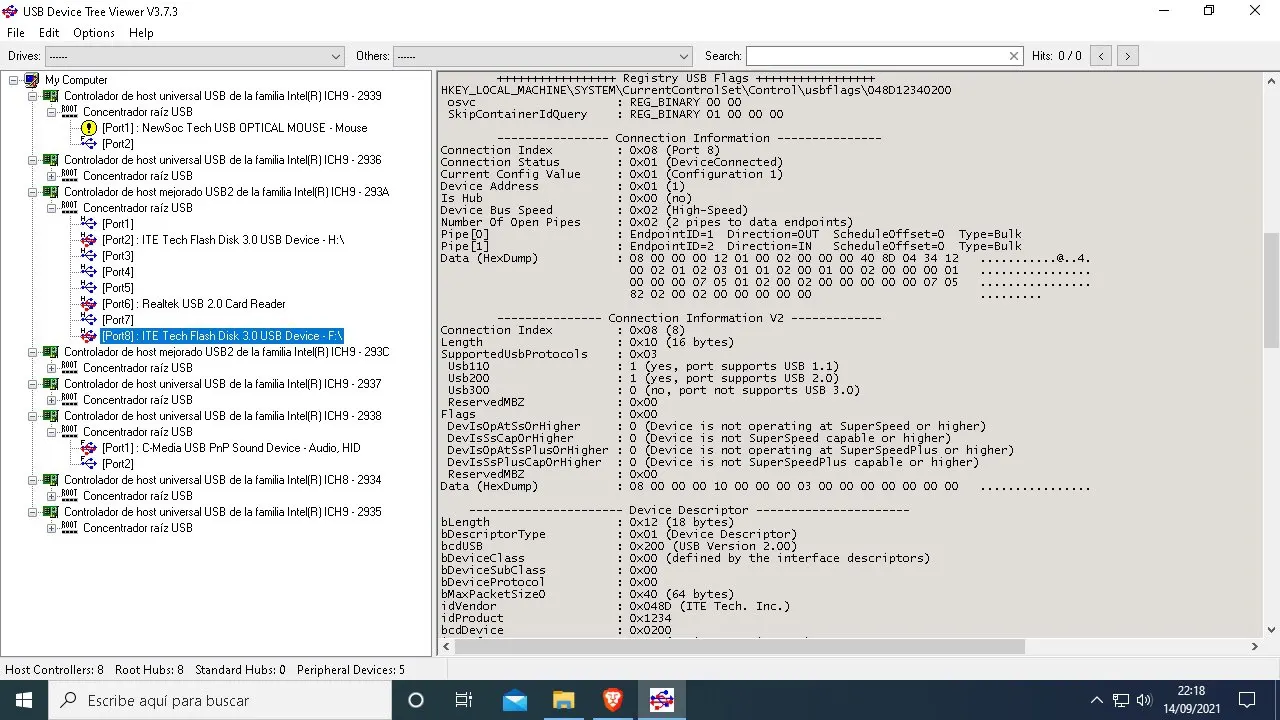
Task: Click the 'idVendor' line in device descriptor
Action: (x=615, y=606)
